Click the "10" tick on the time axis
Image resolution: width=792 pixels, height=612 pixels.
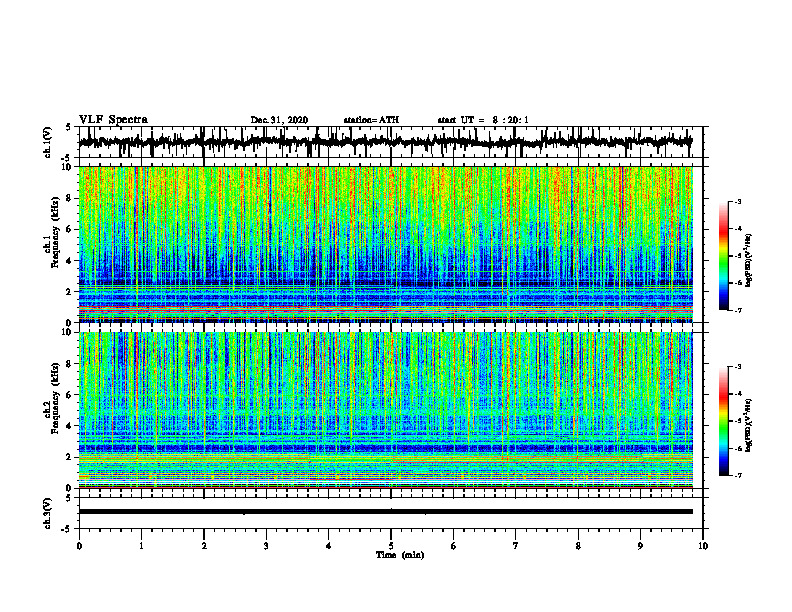[703, 546]
